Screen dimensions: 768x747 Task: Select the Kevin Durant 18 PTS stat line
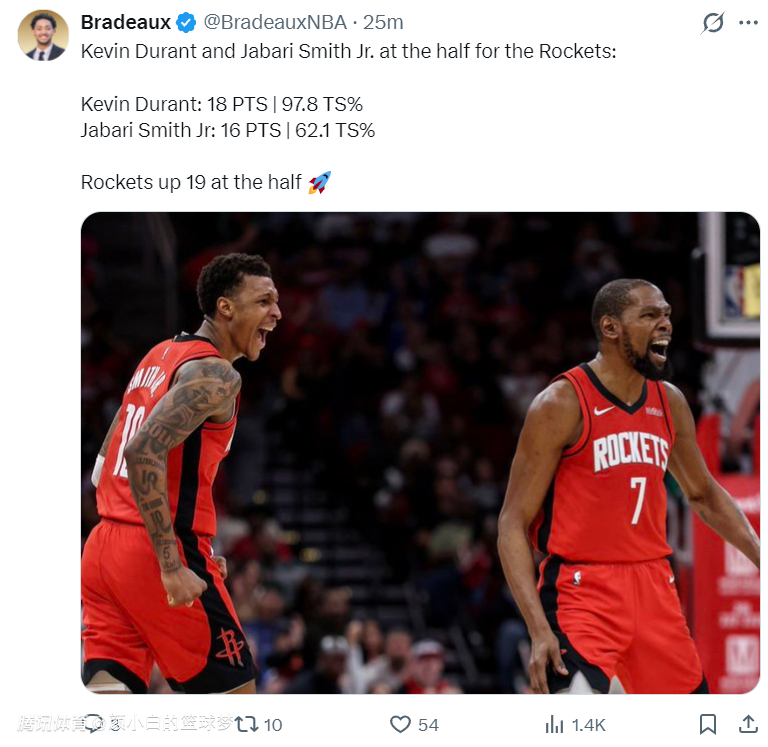(x=222, y=104)
